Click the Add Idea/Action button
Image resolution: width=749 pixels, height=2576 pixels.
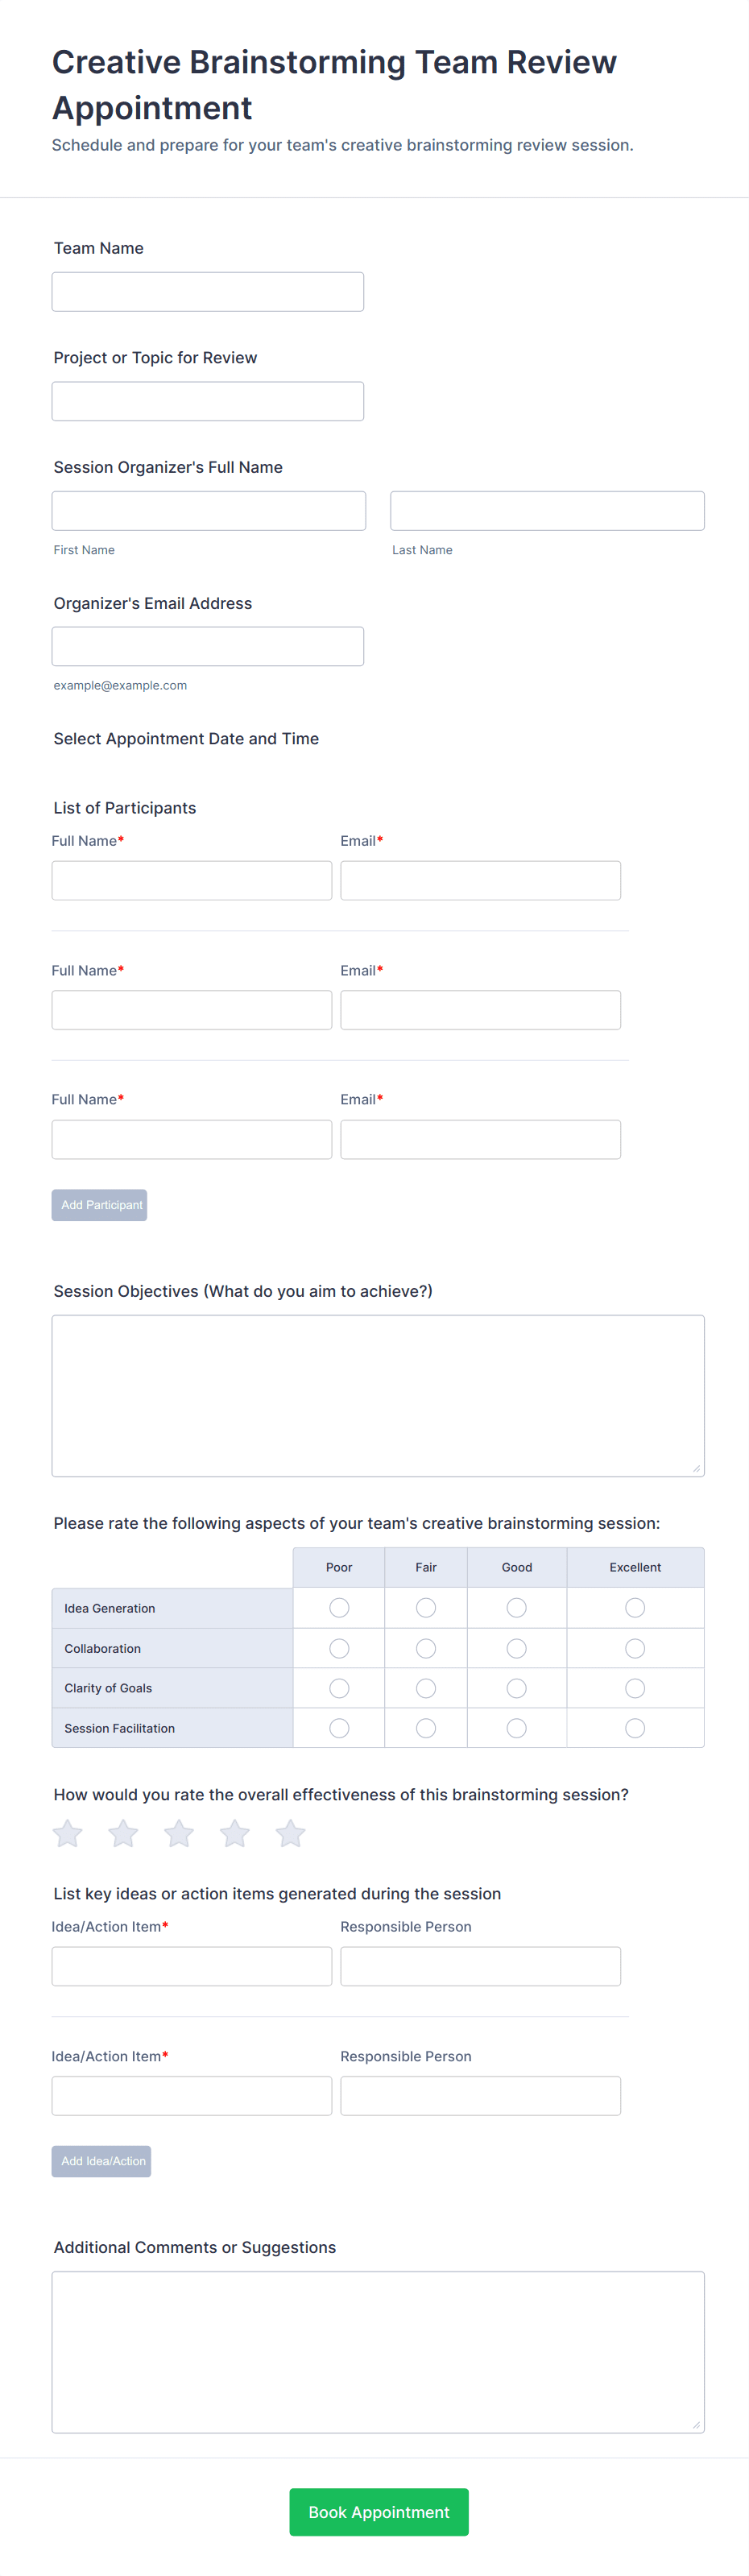click(101, 2161)
